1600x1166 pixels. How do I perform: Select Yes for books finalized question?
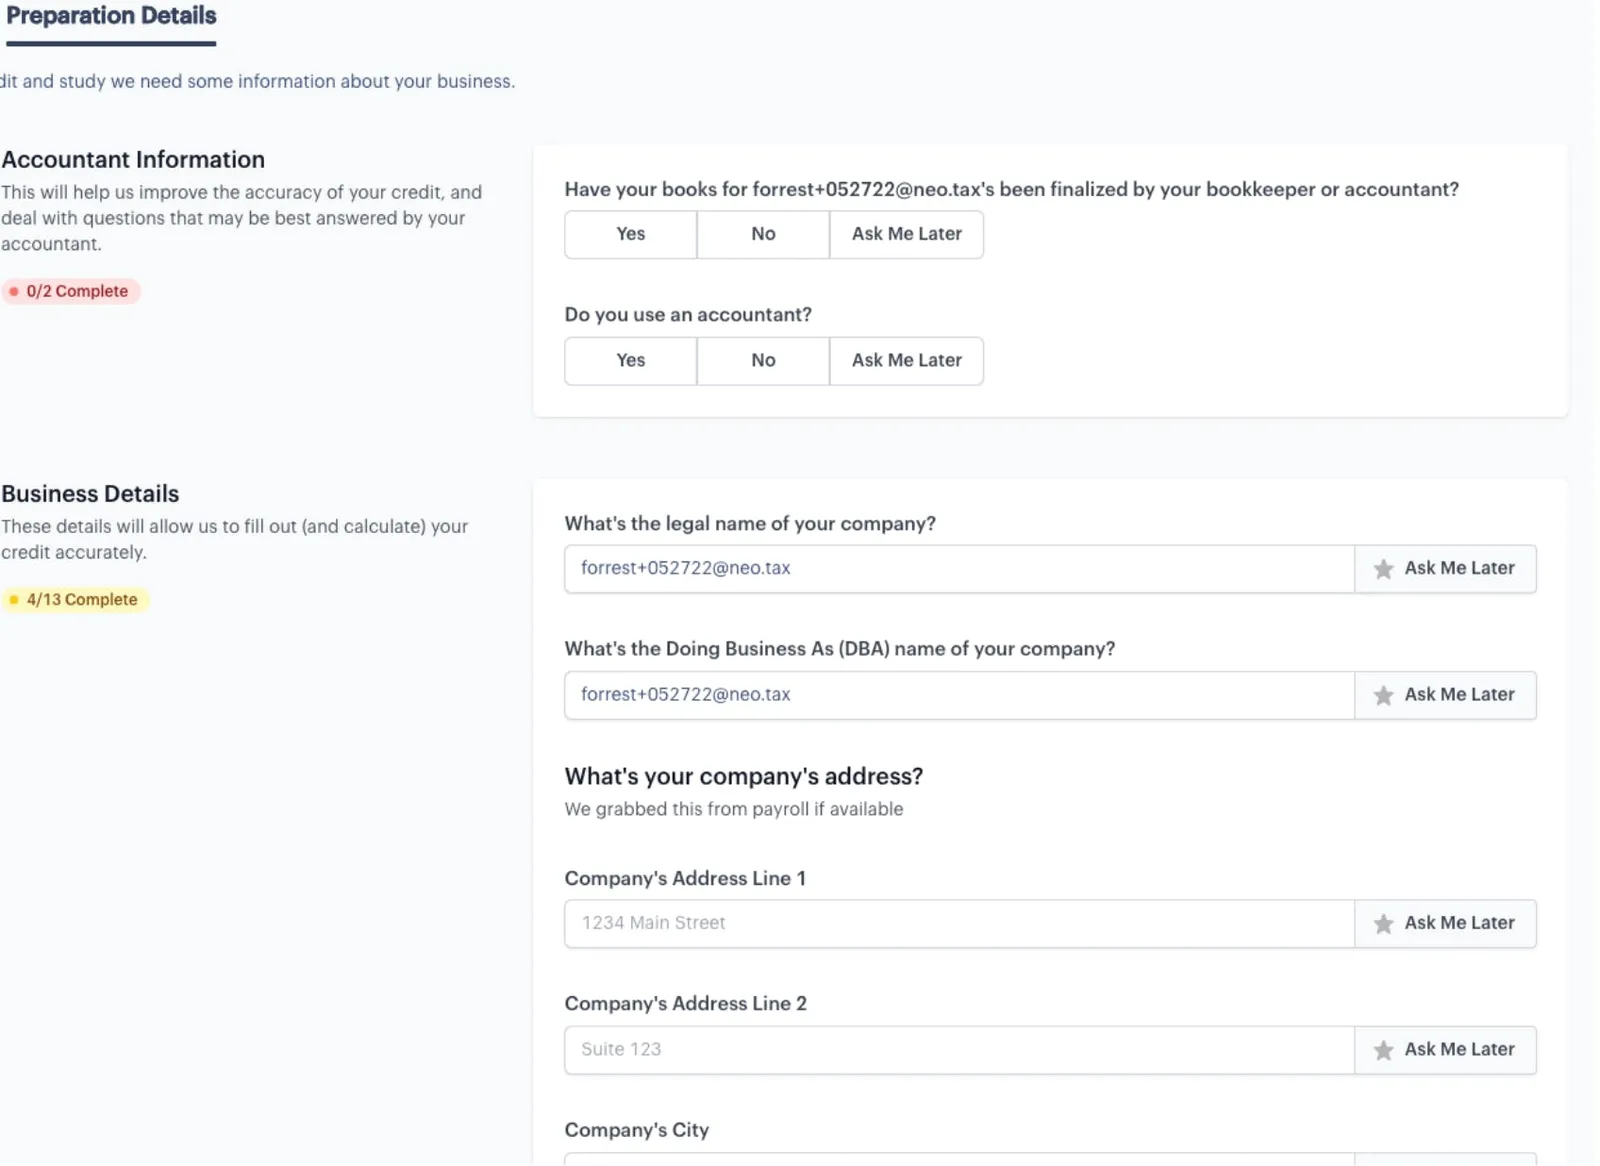pos(630,234)
